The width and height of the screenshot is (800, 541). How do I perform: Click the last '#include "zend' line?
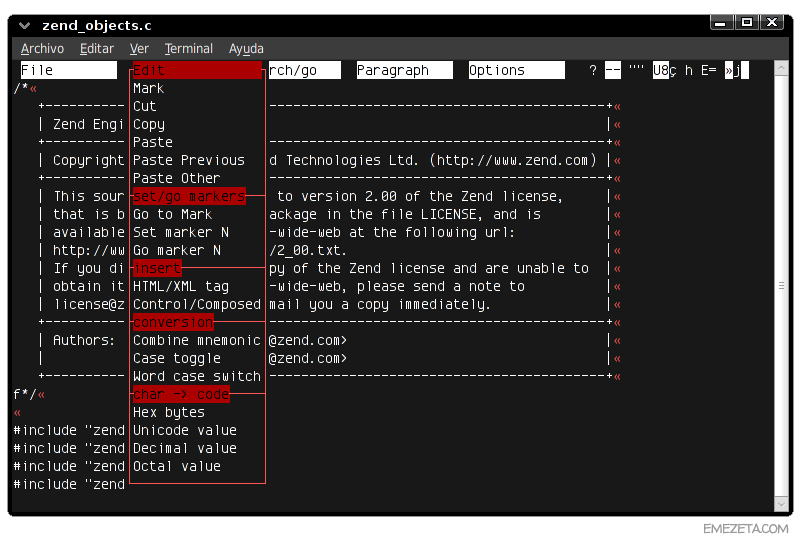point(69,484)
